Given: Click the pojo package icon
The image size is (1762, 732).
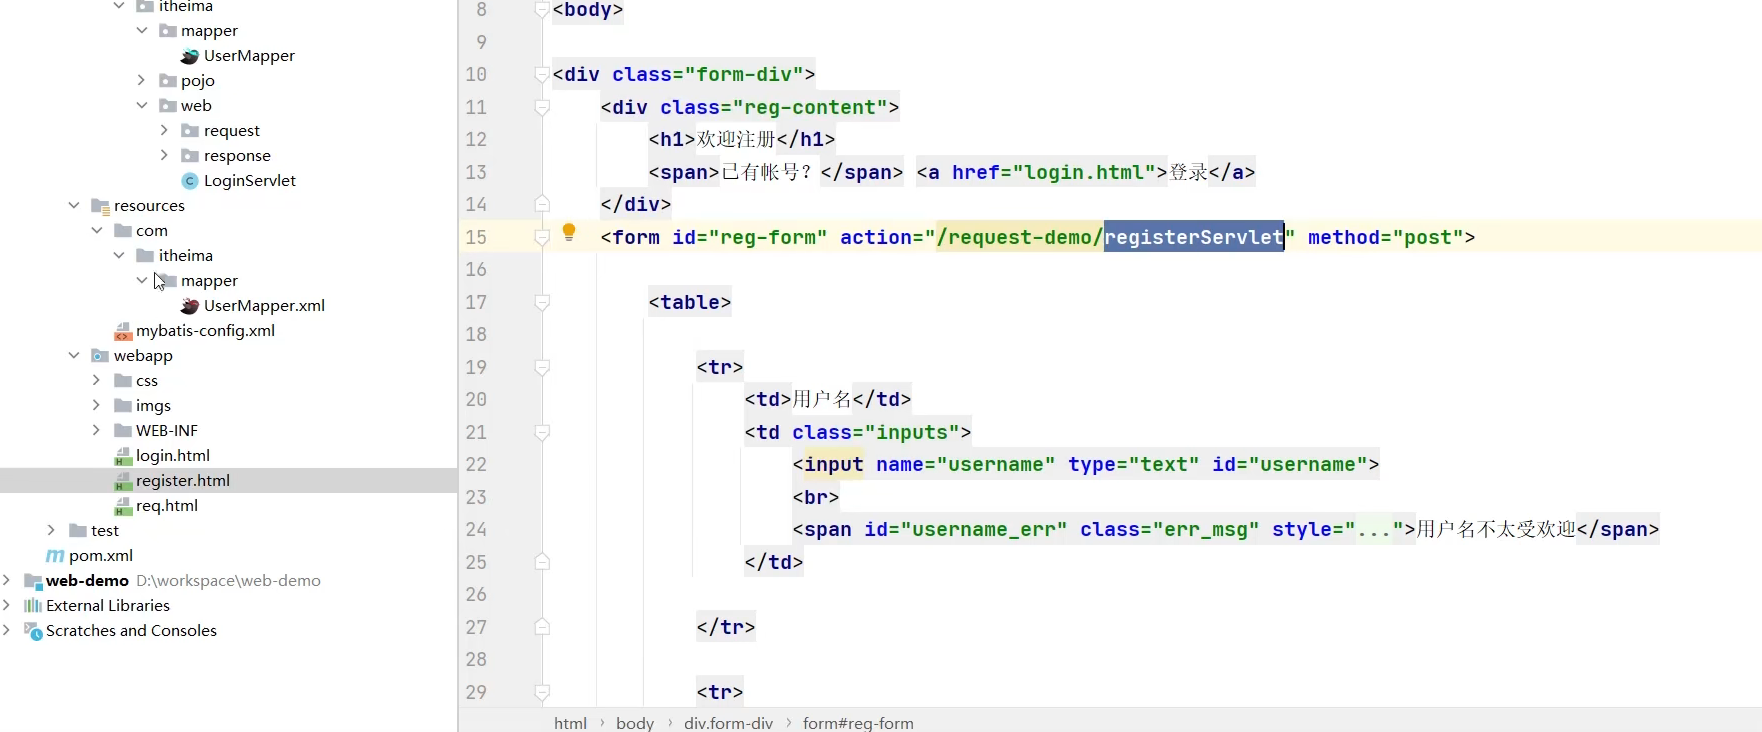Looking at the screenshot, I should [x=168, y=81].
